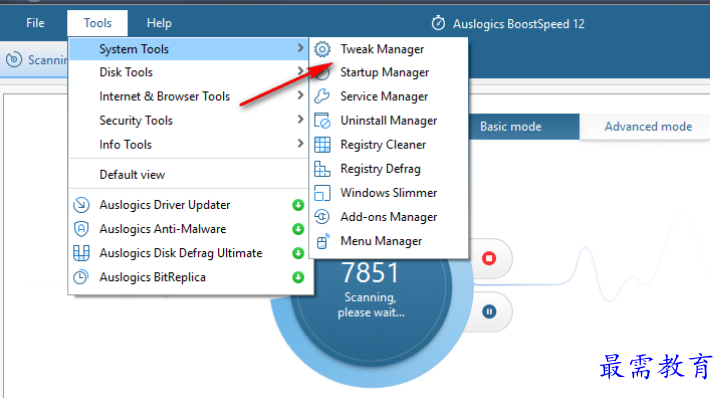The image size is (721, 398).
Task: Click the Auslogics Disk Defrag Ultimate icon
Action: (x=81, y=253)
